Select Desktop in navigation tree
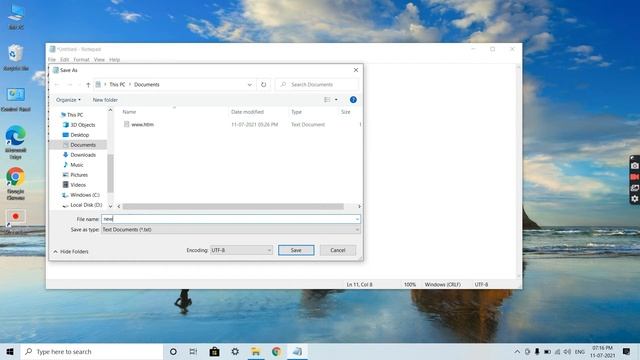 [x=80, y=135]
